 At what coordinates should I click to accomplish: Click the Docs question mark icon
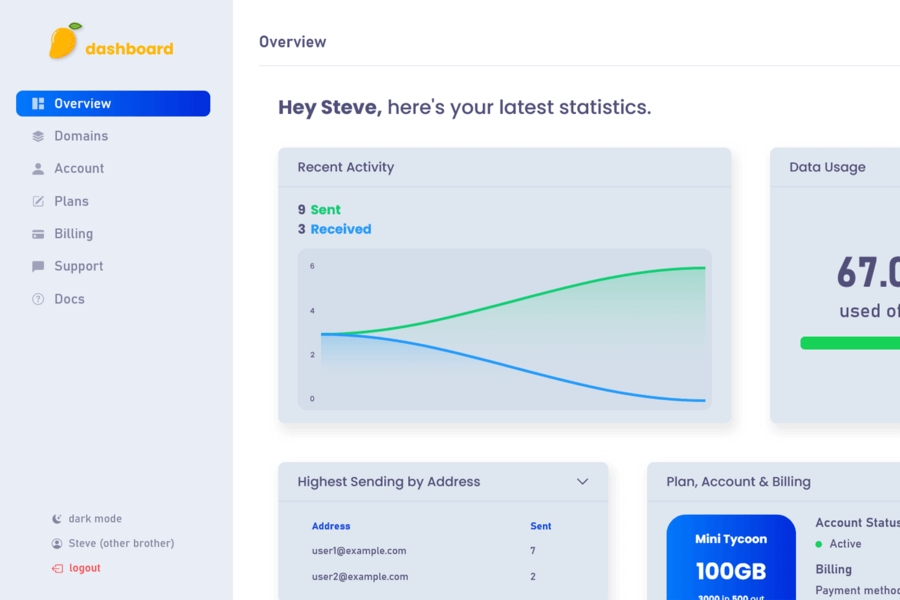pyautogui.click(x=38, y=299)
